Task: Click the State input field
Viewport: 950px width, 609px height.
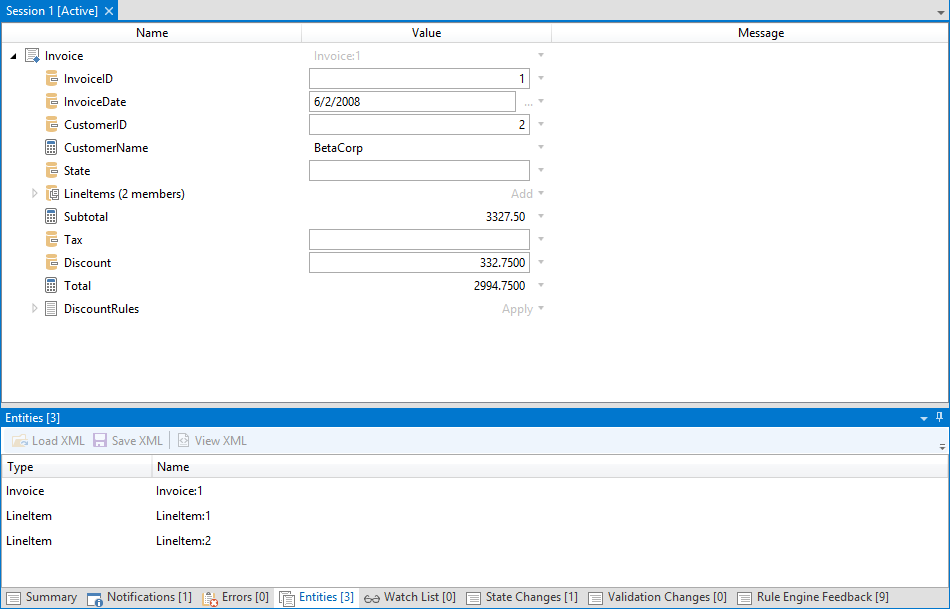Action: click(x=419, y=171)
